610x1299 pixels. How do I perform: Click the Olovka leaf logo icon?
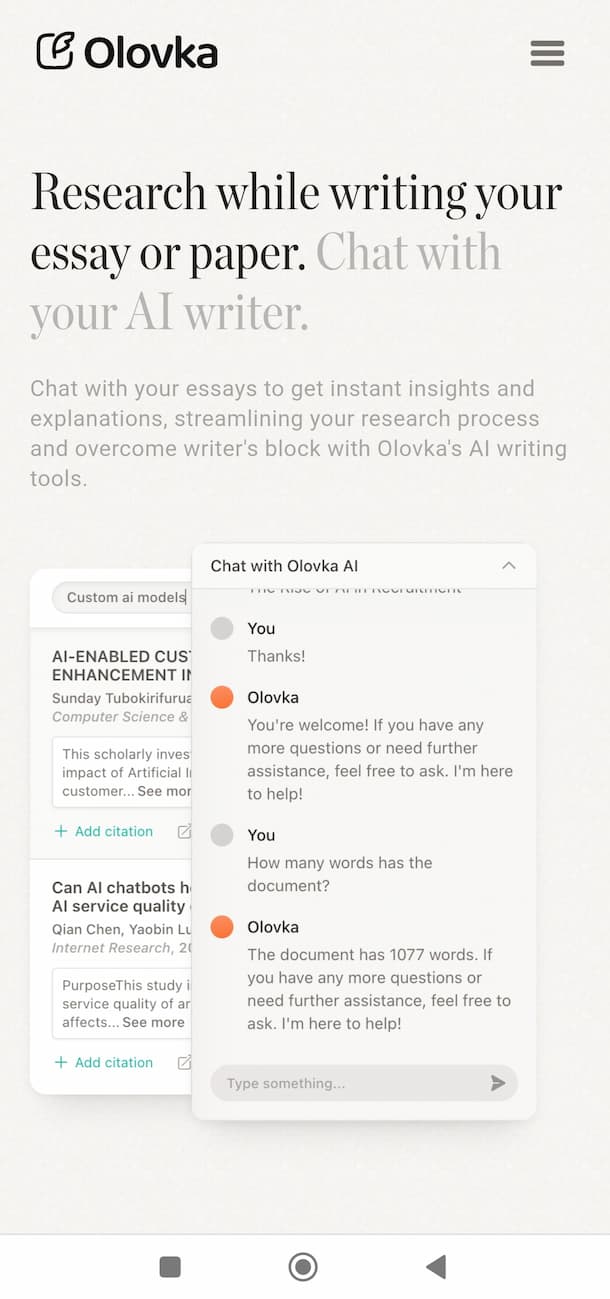(x=55, y=53)
